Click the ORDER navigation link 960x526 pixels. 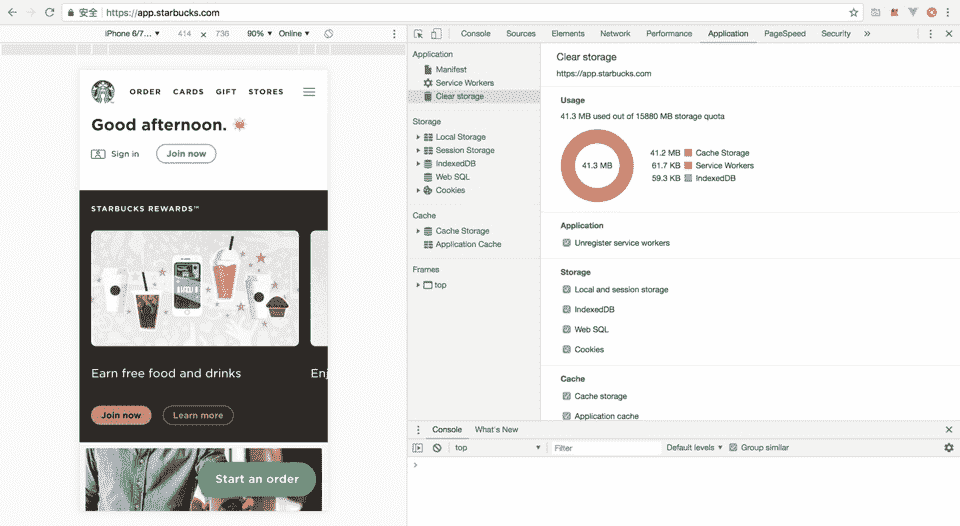click(145, 92)
